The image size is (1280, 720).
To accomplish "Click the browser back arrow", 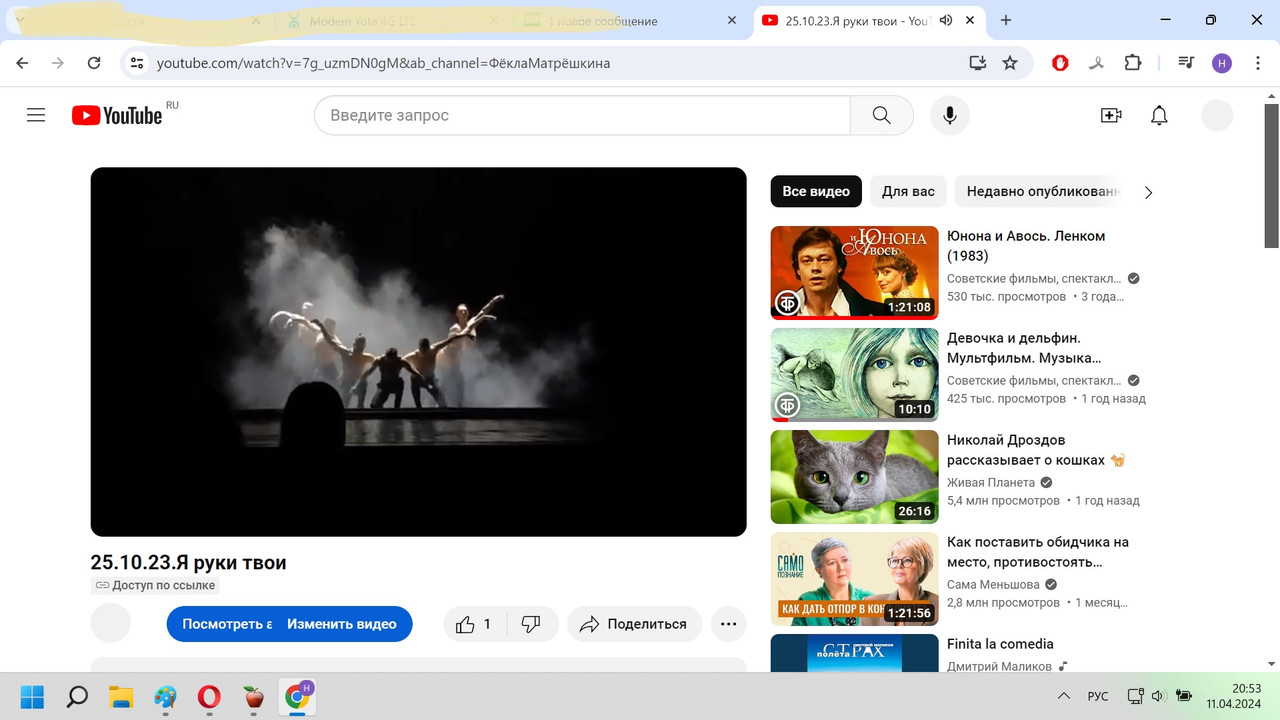I will click(x=22, y=63).
